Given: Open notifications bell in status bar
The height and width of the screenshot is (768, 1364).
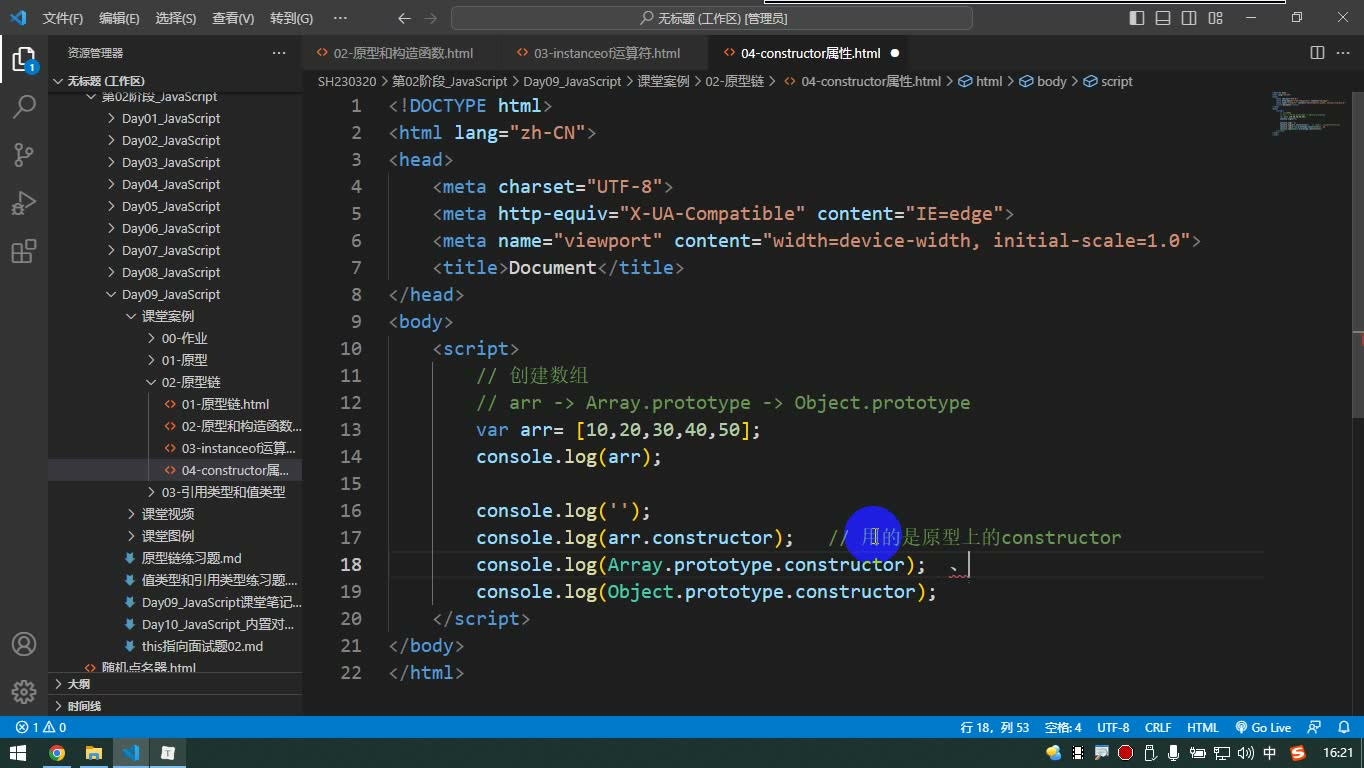Looking at the screenshot, I should (1343, 728).
